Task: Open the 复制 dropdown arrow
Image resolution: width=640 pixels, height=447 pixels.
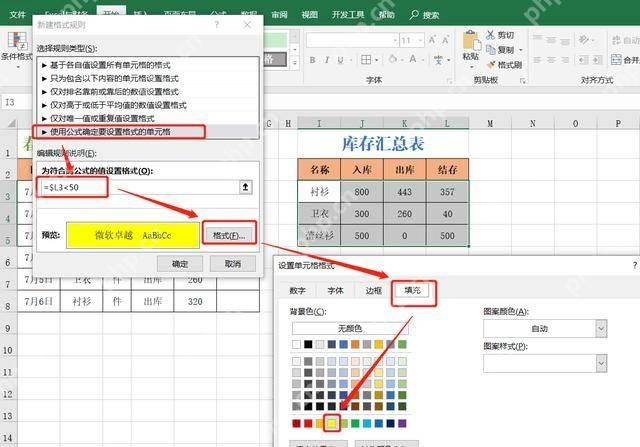Action: [x=521, y=50]
